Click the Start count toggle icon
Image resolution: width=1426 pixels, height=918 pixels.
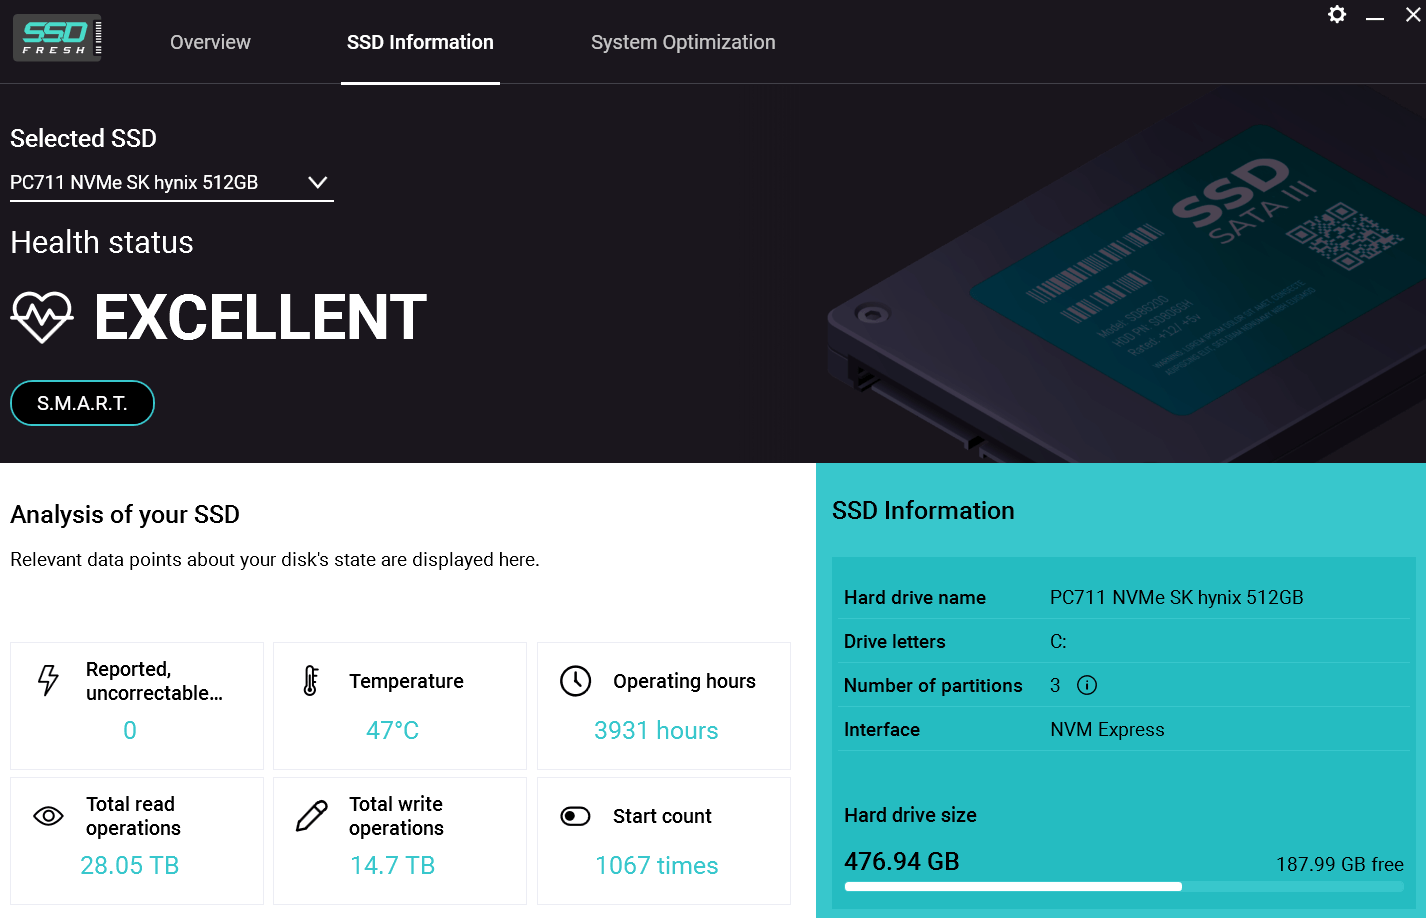[575, 816]
